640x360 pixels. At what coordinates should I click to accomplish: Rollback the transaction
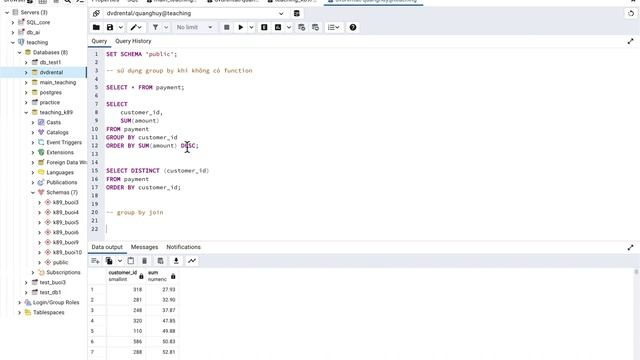316,27
